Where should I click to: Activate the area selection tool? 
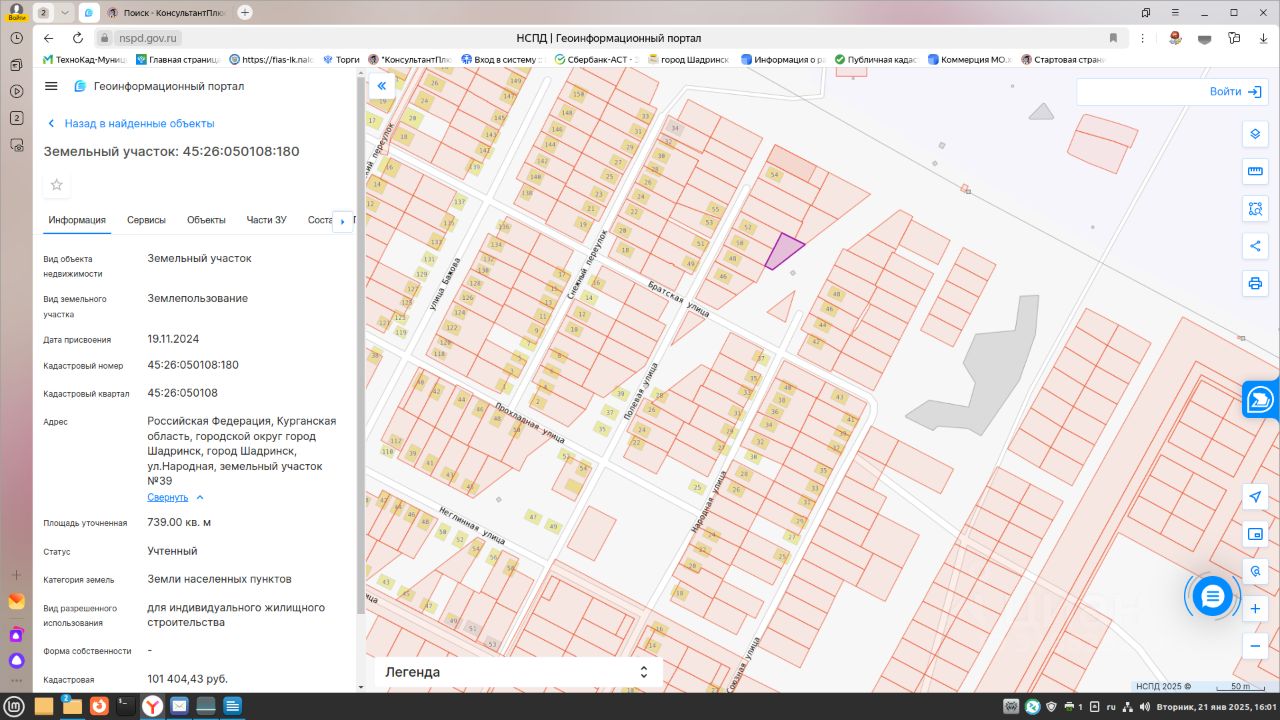(1255, 209)
